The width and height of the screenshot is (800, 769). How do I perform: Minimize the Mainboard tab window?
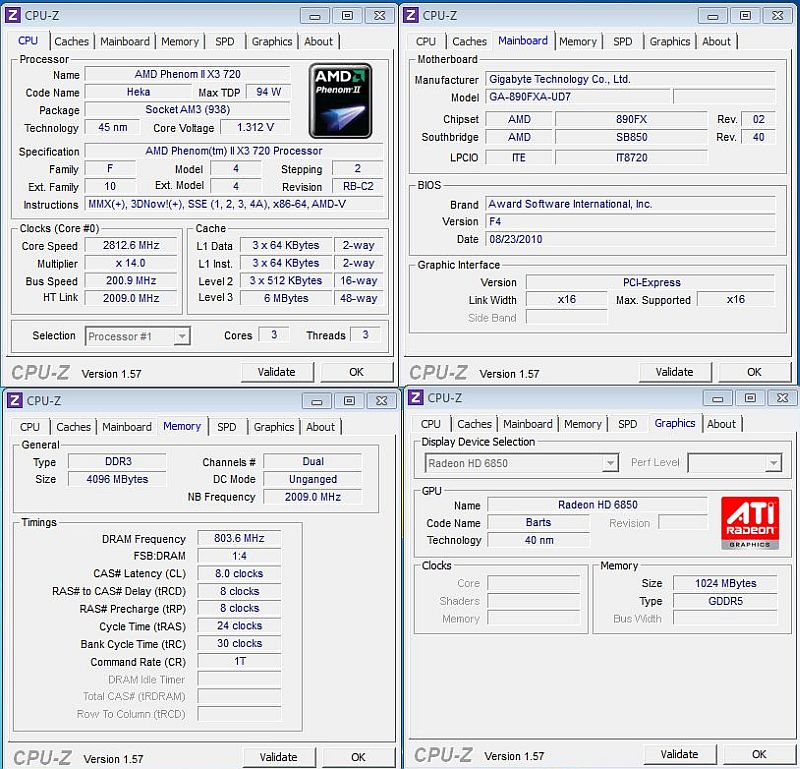[x=713, y=16]
